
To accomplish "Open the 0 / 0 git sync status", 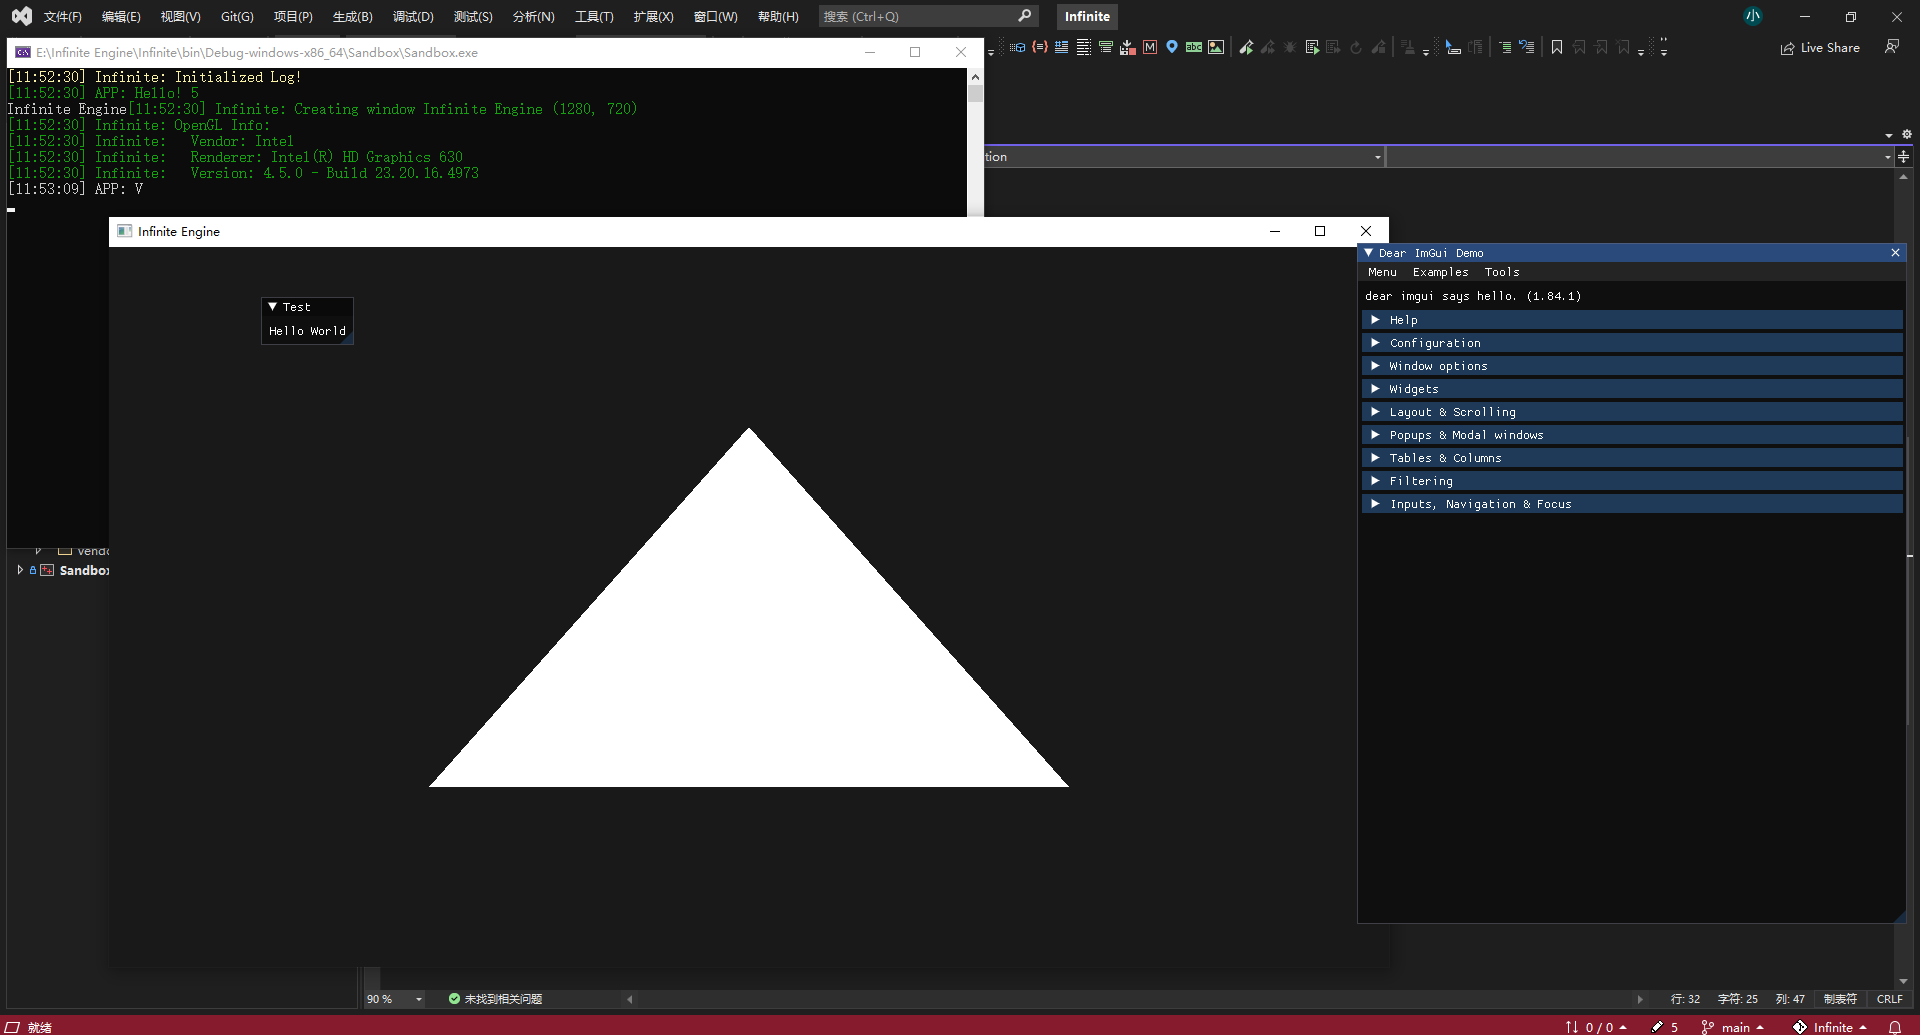I will pyautogui.click(x=1596, y=1027).
